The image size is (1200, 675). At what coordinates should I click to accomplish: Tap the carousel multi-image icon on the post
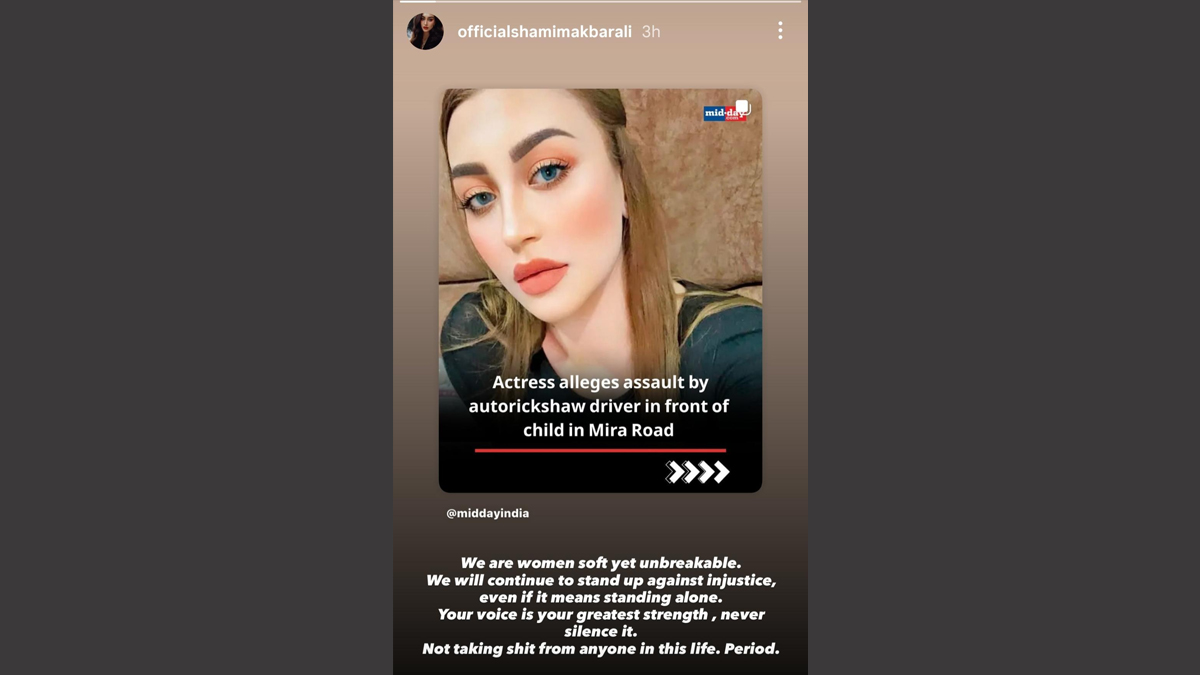(x=743, y=108)
